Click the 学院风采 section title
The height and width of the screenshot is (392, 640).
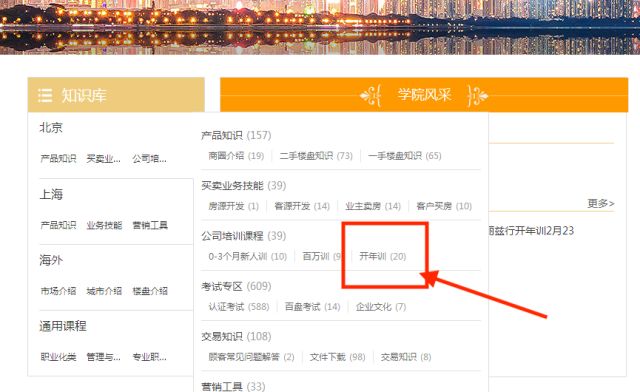coord(424,95)
